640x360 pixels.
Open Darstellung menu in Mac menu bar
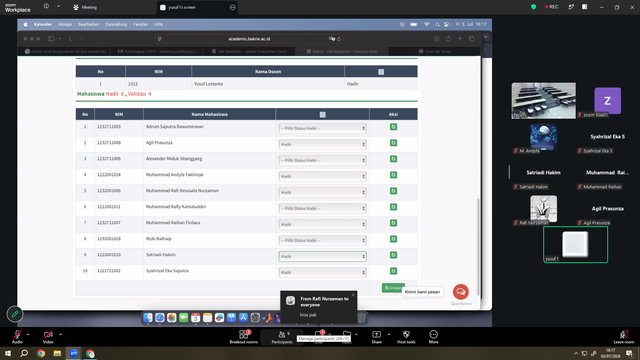point(116,24)
